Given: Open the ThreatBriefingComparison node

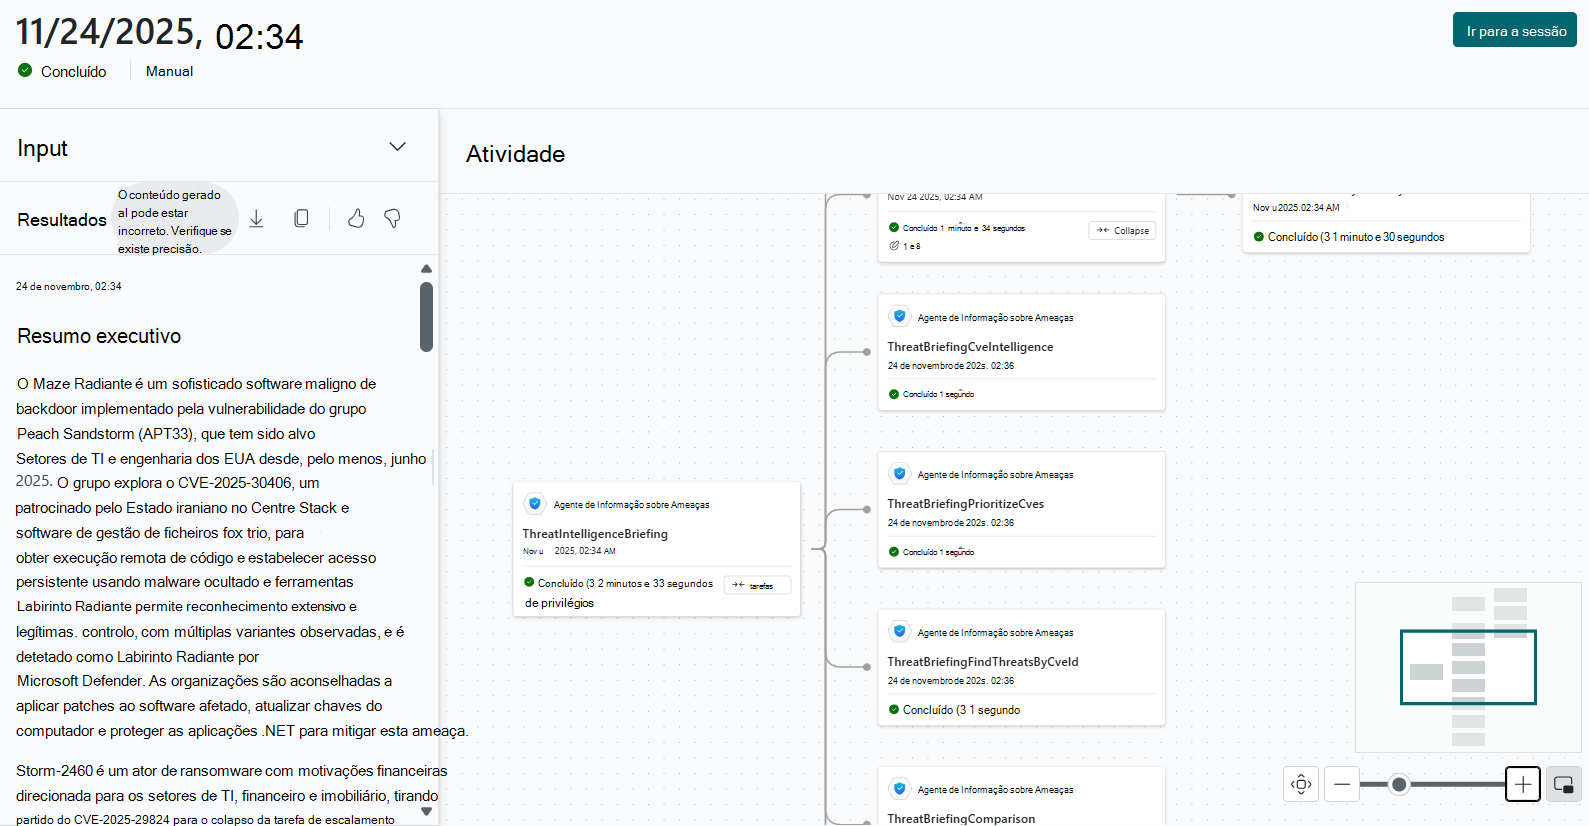Looking at the screenshot, I should point(961,818).
